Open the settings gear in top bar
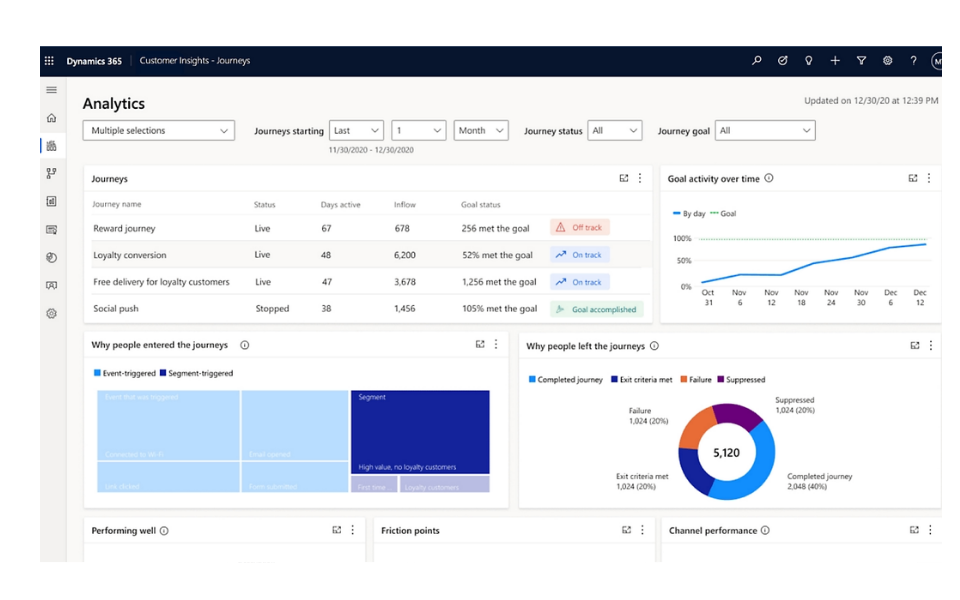 (x=887, y=61)
